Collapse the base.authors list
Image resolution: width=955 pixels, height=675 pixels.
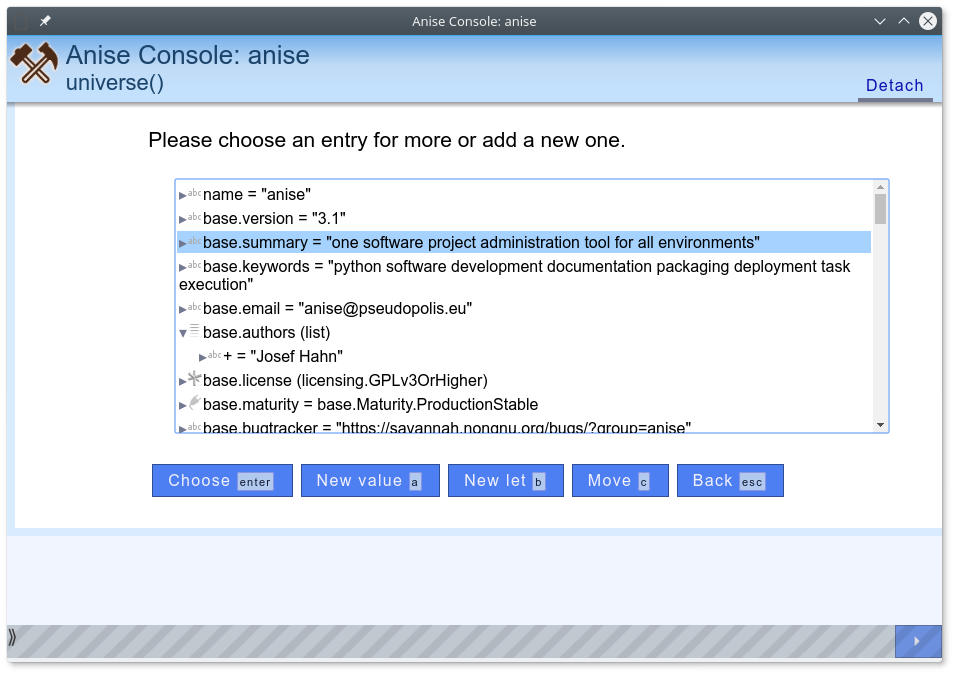click(183, 333)
